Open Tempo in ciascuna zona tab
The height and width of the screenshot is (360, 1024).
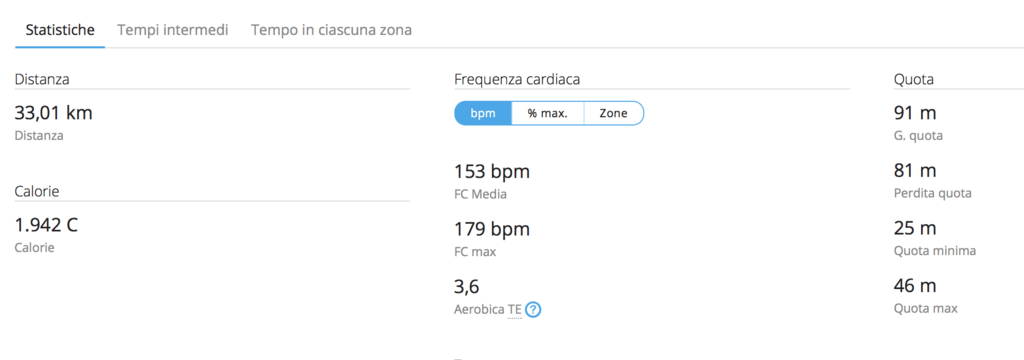[331, 30]
